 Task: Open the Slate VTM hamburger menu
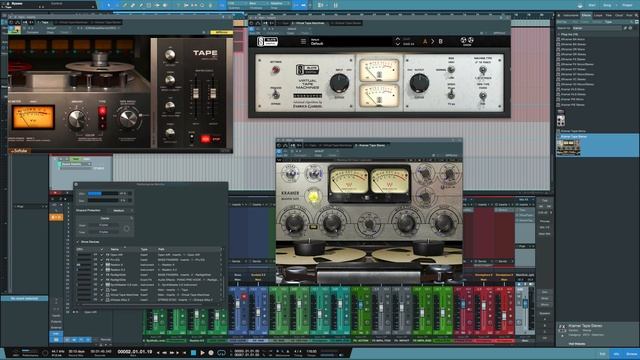pos(303,41)
